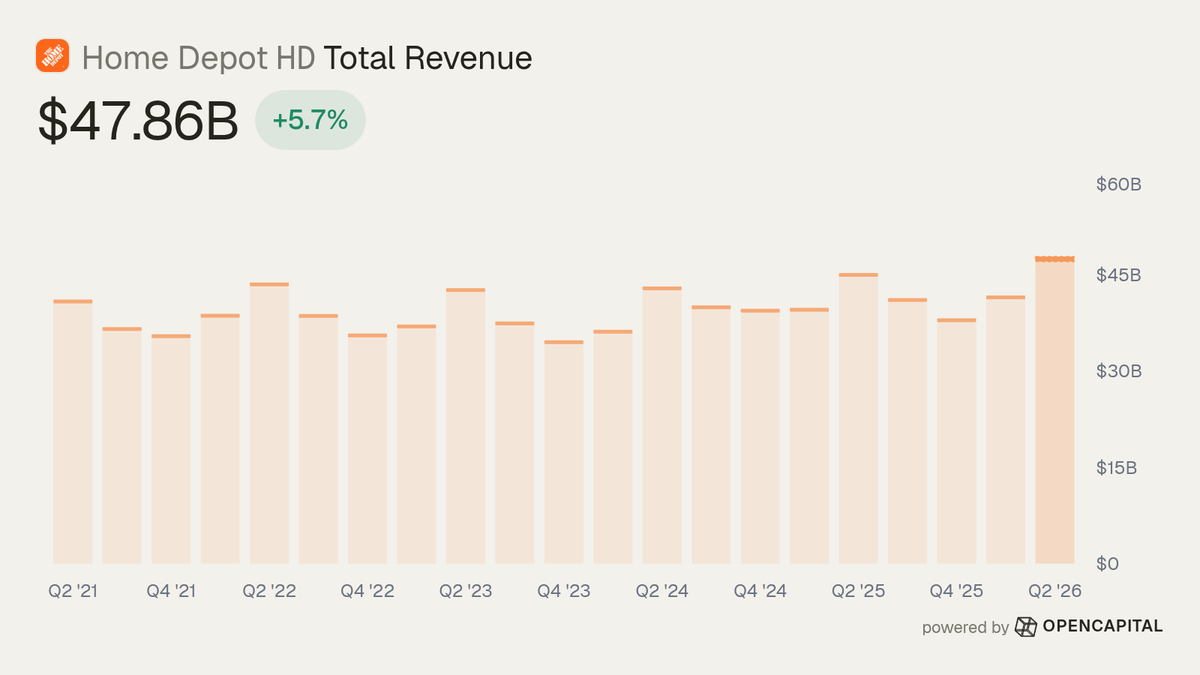
Task: Click the Q2 '24 axis label
Action: pos(662,592)
